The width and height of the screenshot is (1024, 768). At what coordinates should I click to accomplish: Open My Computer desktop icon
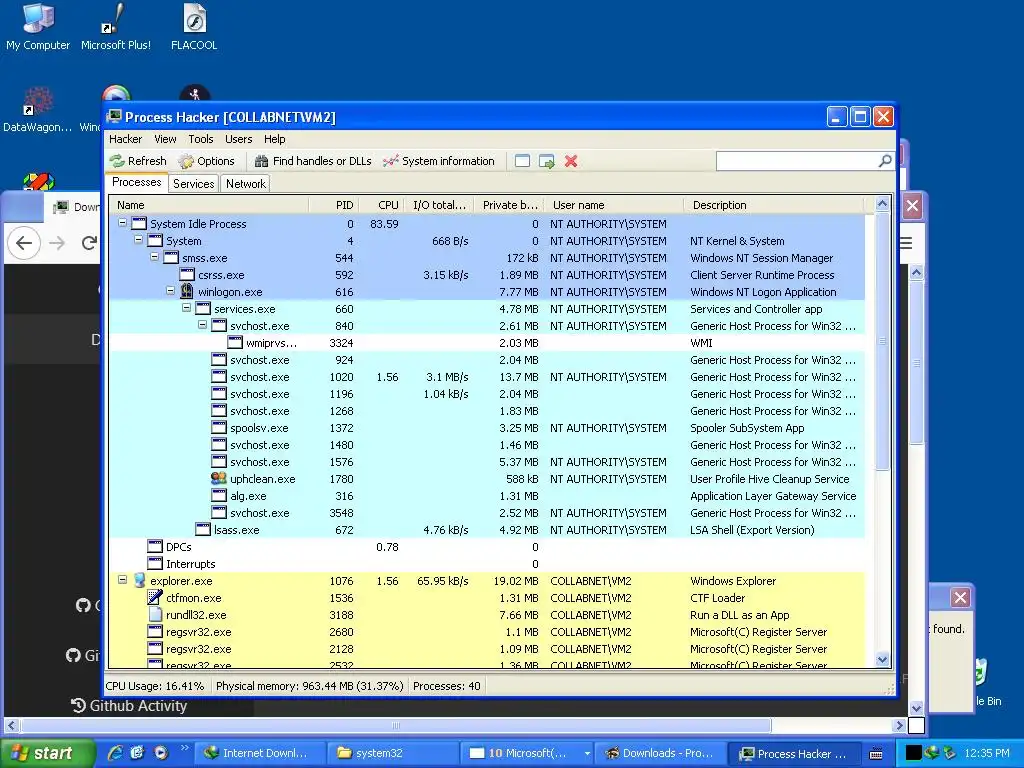pos(38,27)
